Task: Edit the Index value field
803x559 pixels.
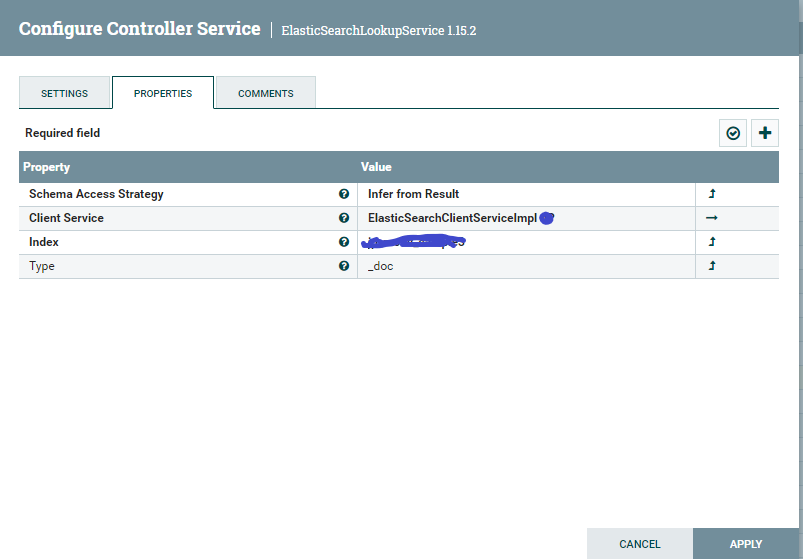Action: coord(526,242)
